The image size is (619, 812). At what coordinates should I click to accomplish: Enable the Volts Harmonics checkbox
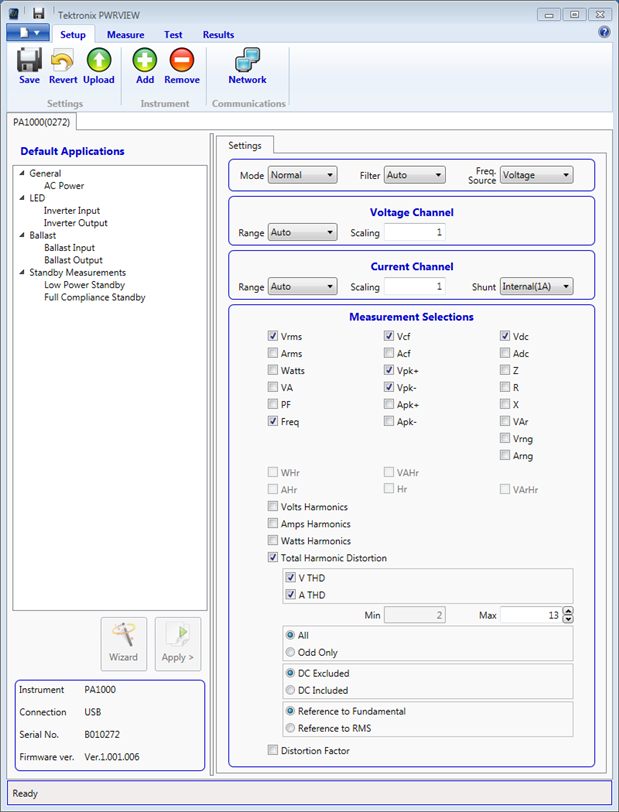pos(272,506)
